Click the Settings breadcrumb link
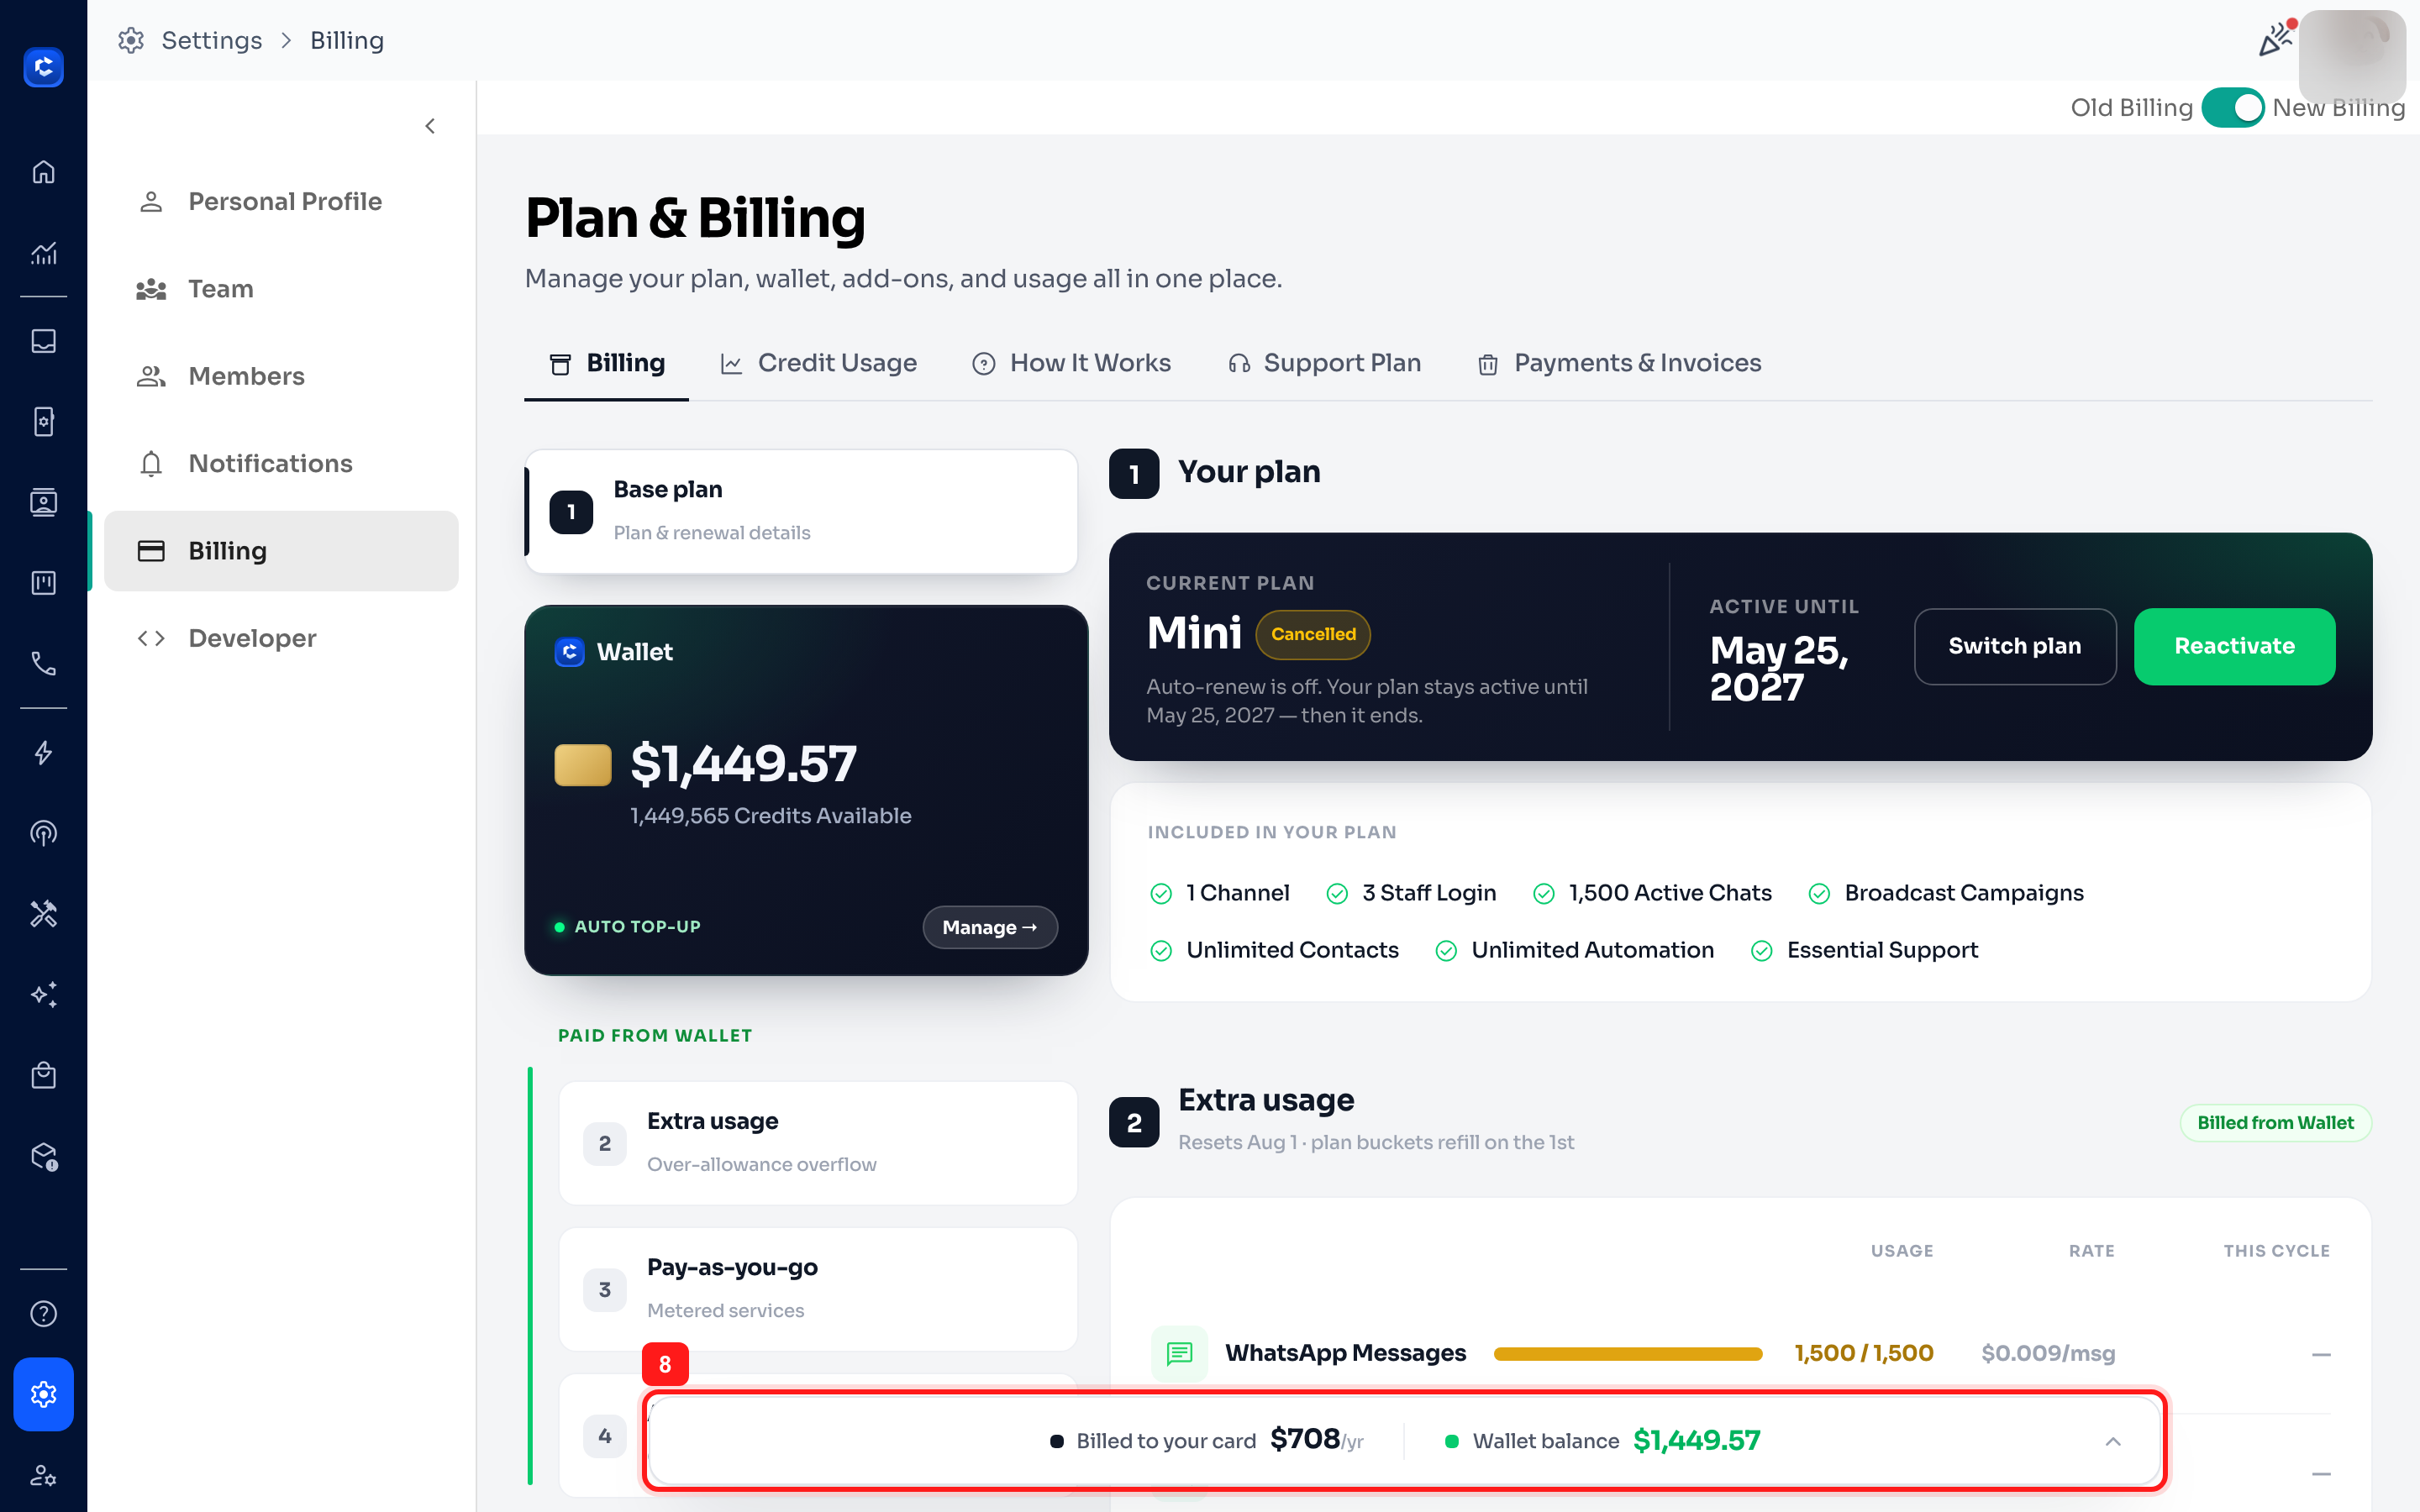The width and height of the screenshot is (2420, 1512). pyautogui.click(x=212, y=40)
